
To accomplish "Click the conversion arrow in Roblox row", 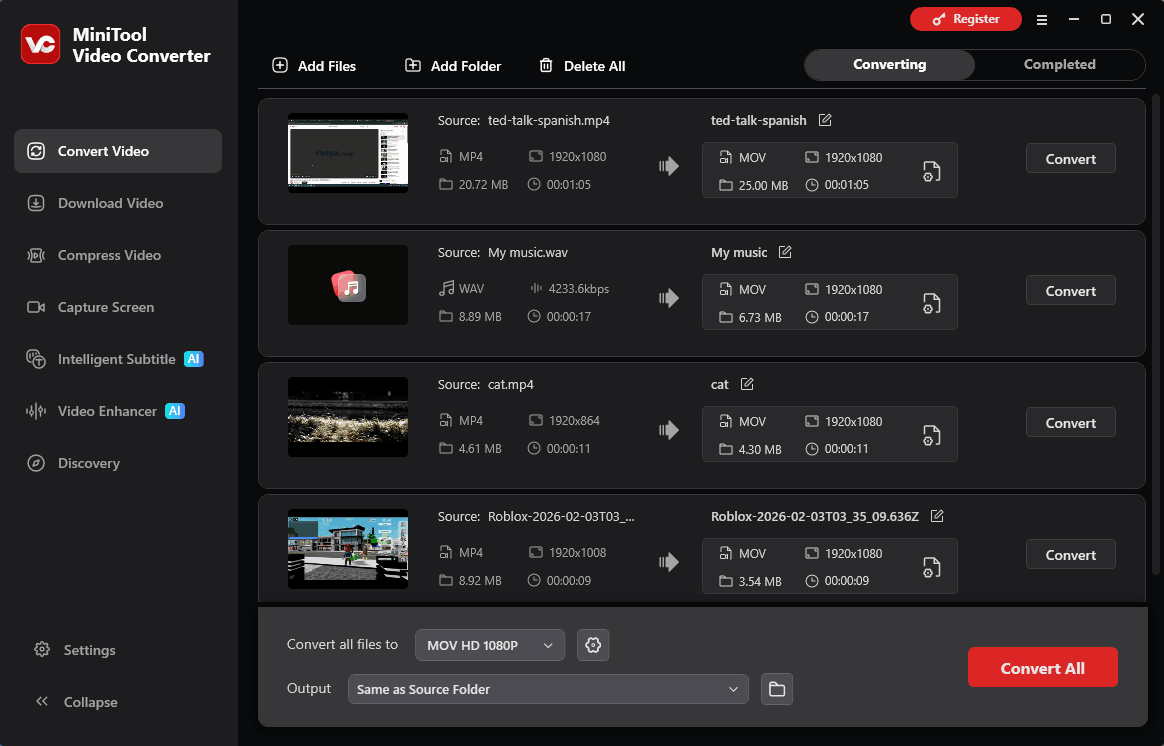I will 669,562.
